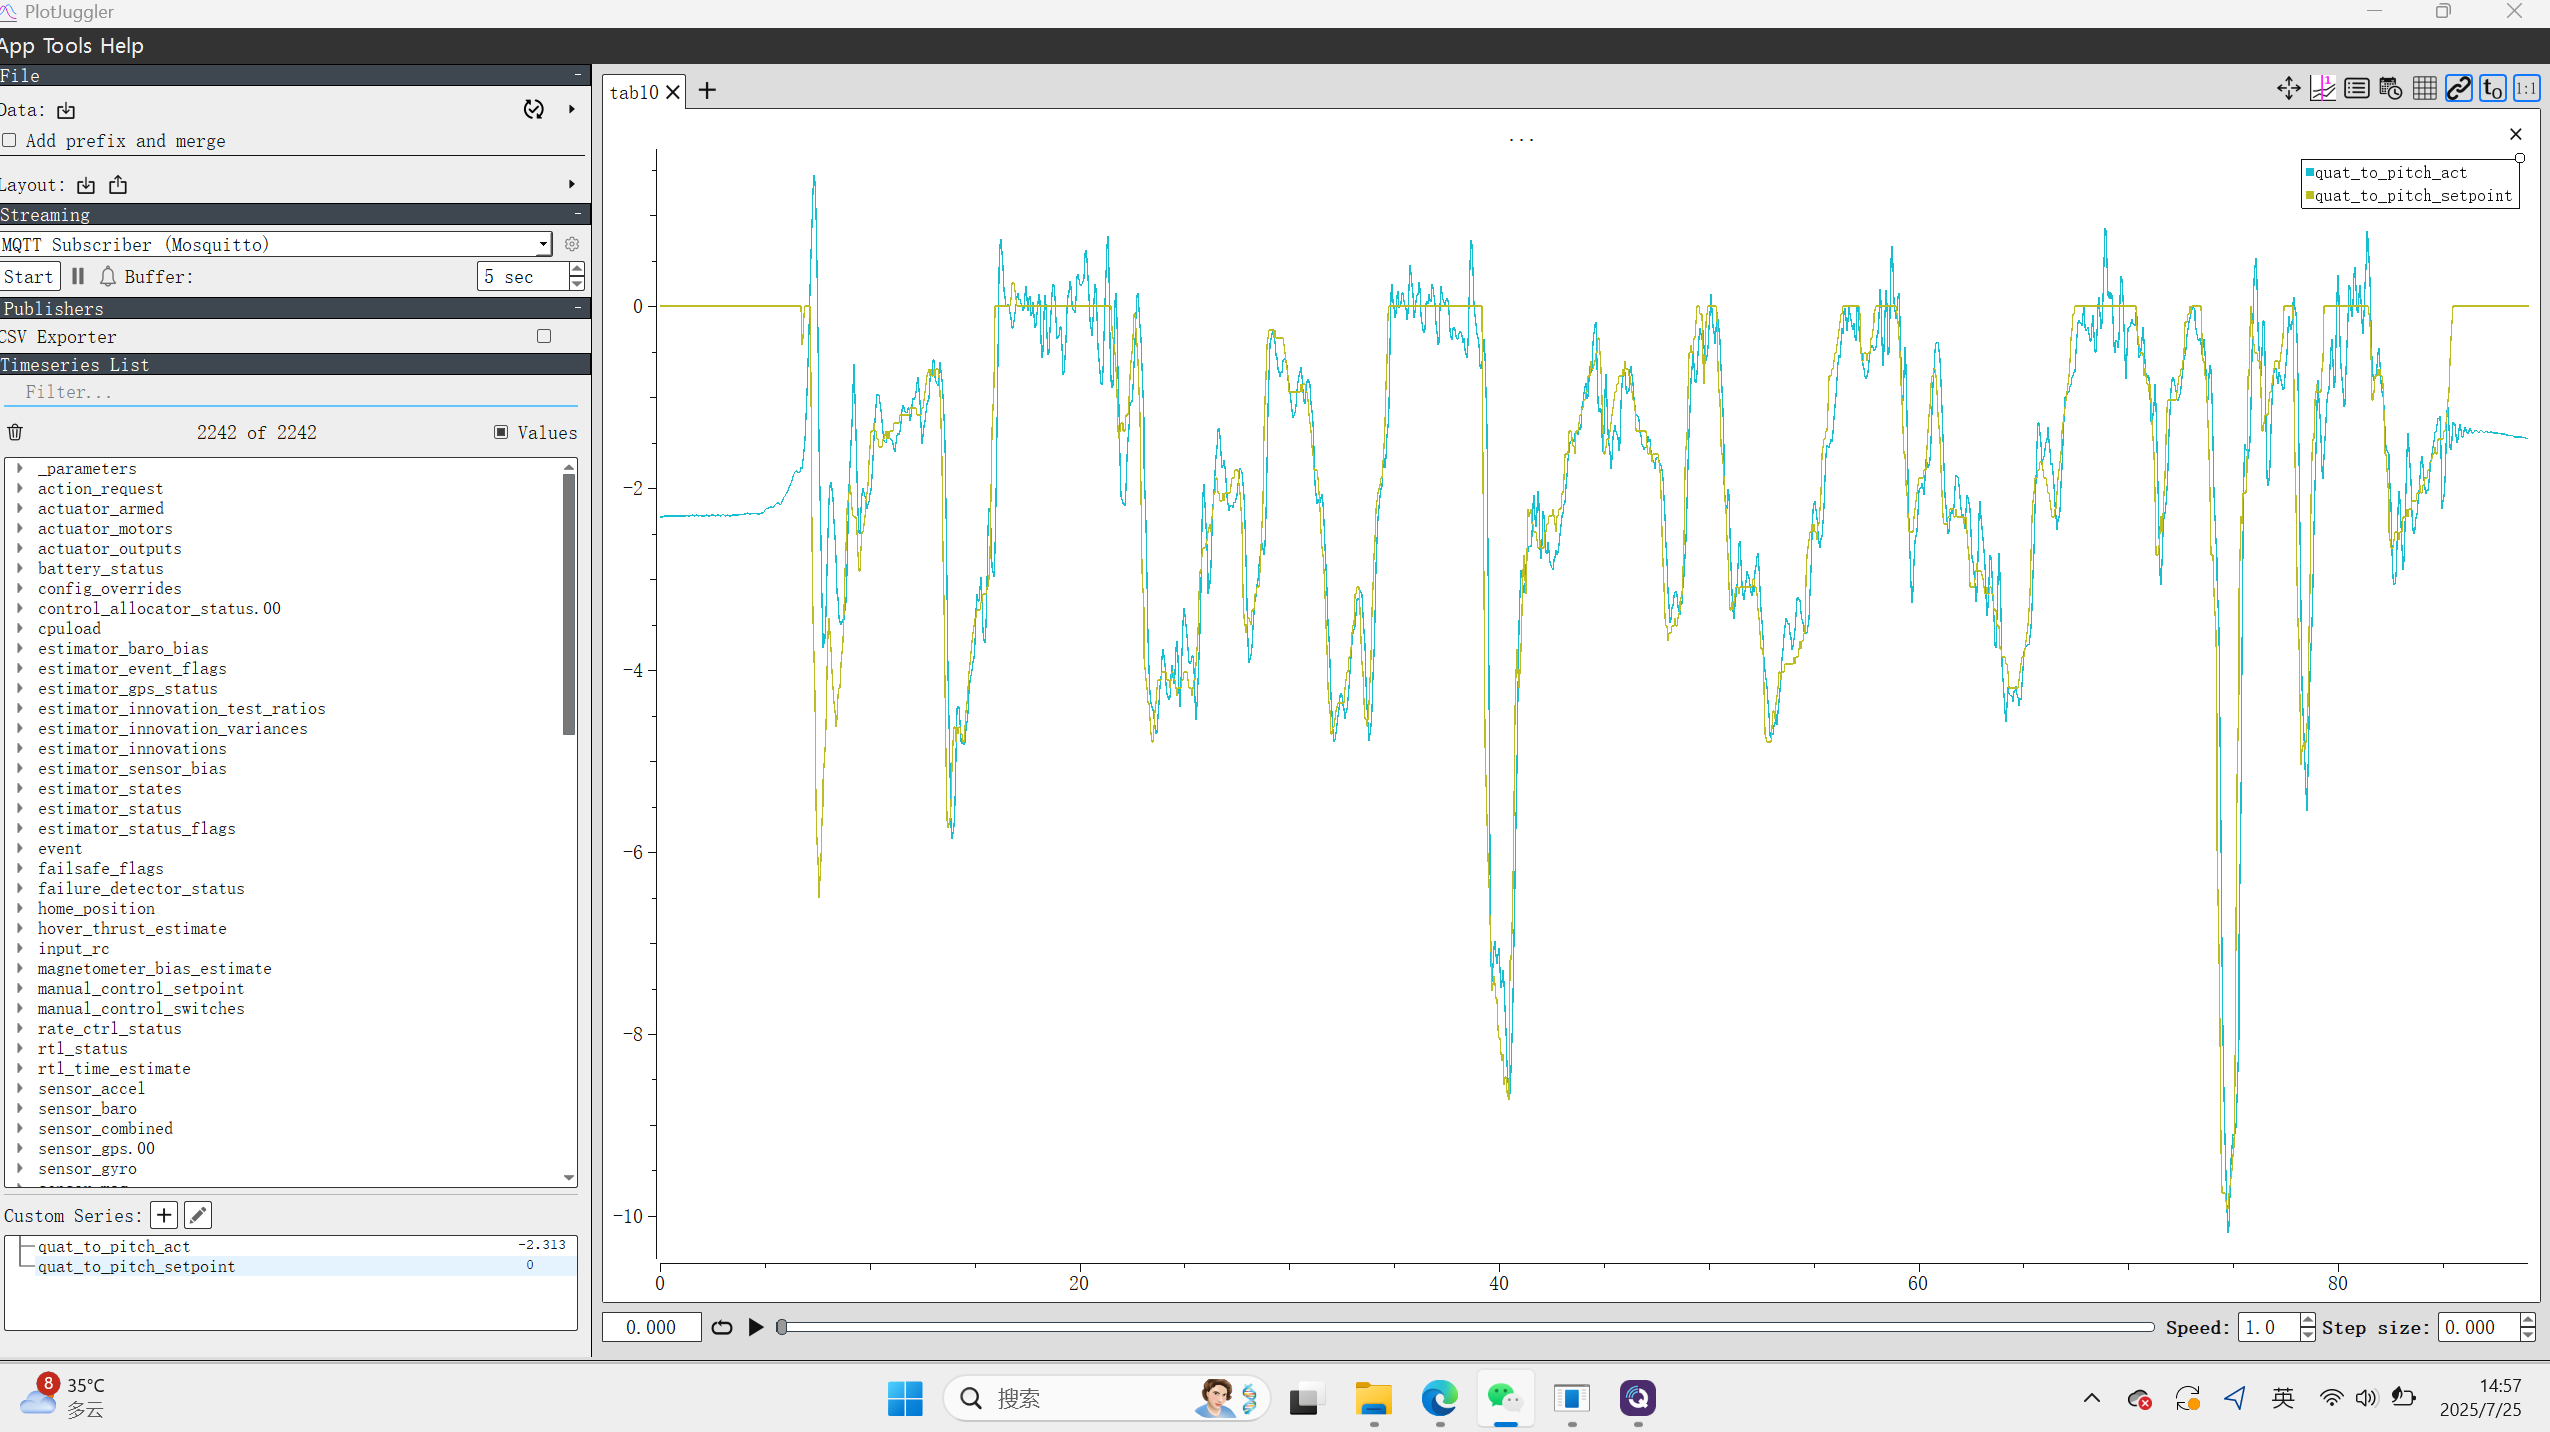Select the sensor_accel tree item
Image resolution: width=2550 pixels, height=1432 pixels.
click(x=91, y=1088)
